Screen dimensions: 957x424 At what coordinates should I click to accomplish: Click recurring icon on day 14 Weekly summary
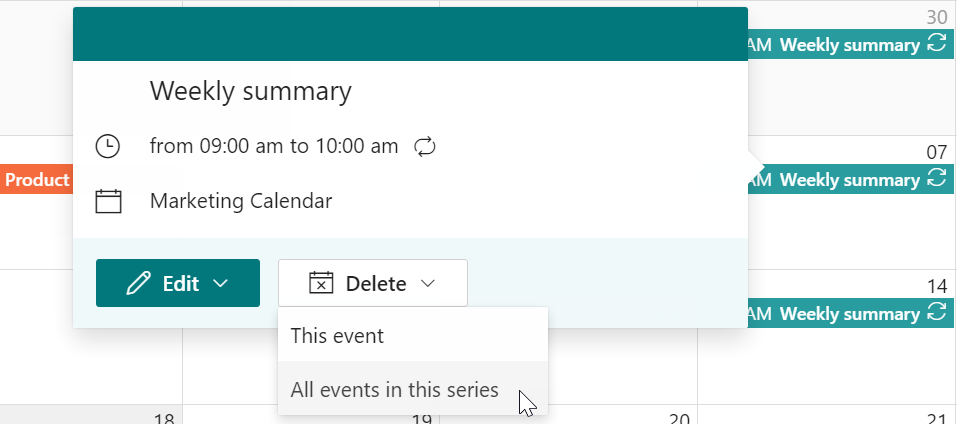click(937, 314)
